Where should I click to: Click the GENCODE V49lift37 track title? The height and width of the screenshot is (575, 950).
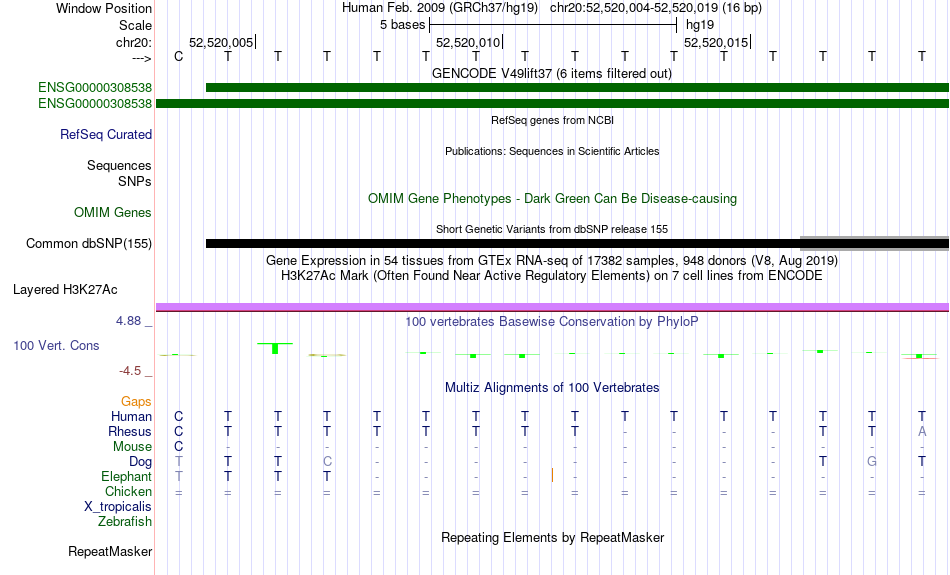(551, 73)
